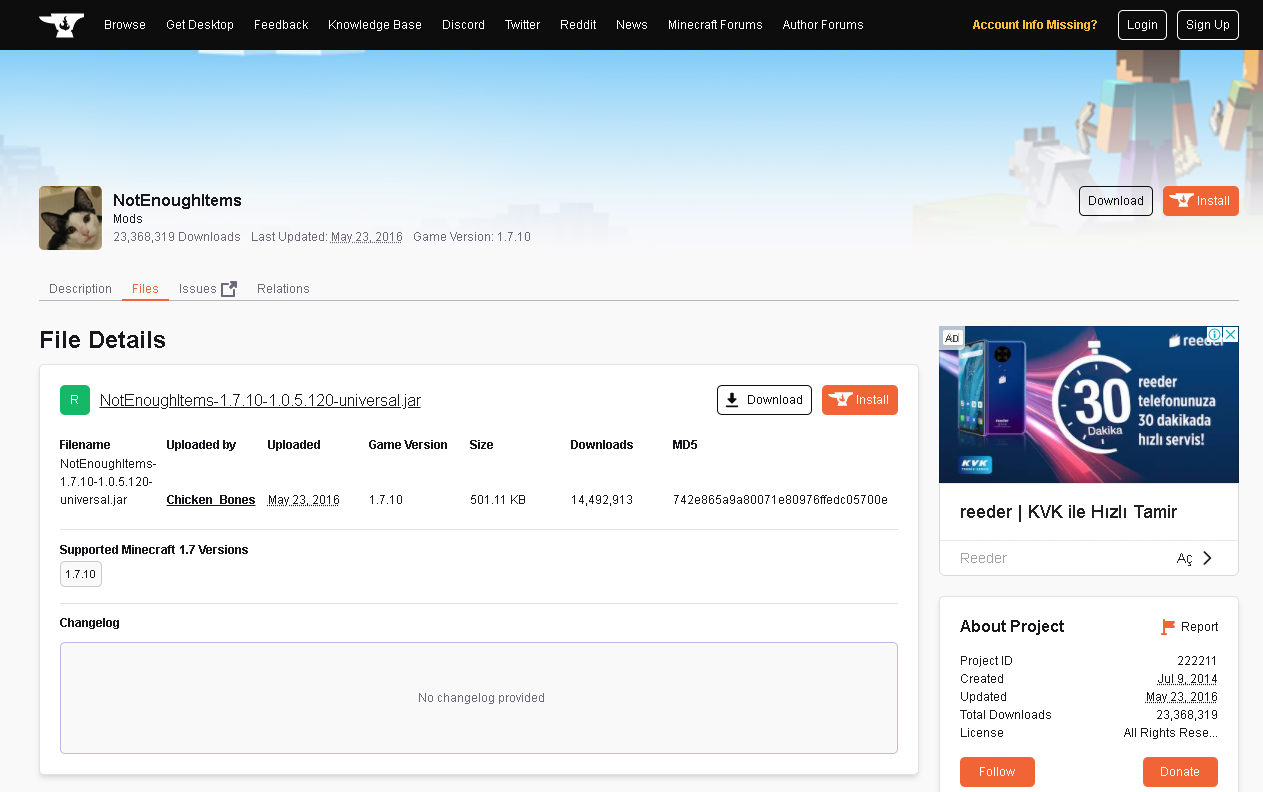Install the file from the File Details card
Image resolution: width=1263 pixels, height=792 pixels.
coord(860,400)
